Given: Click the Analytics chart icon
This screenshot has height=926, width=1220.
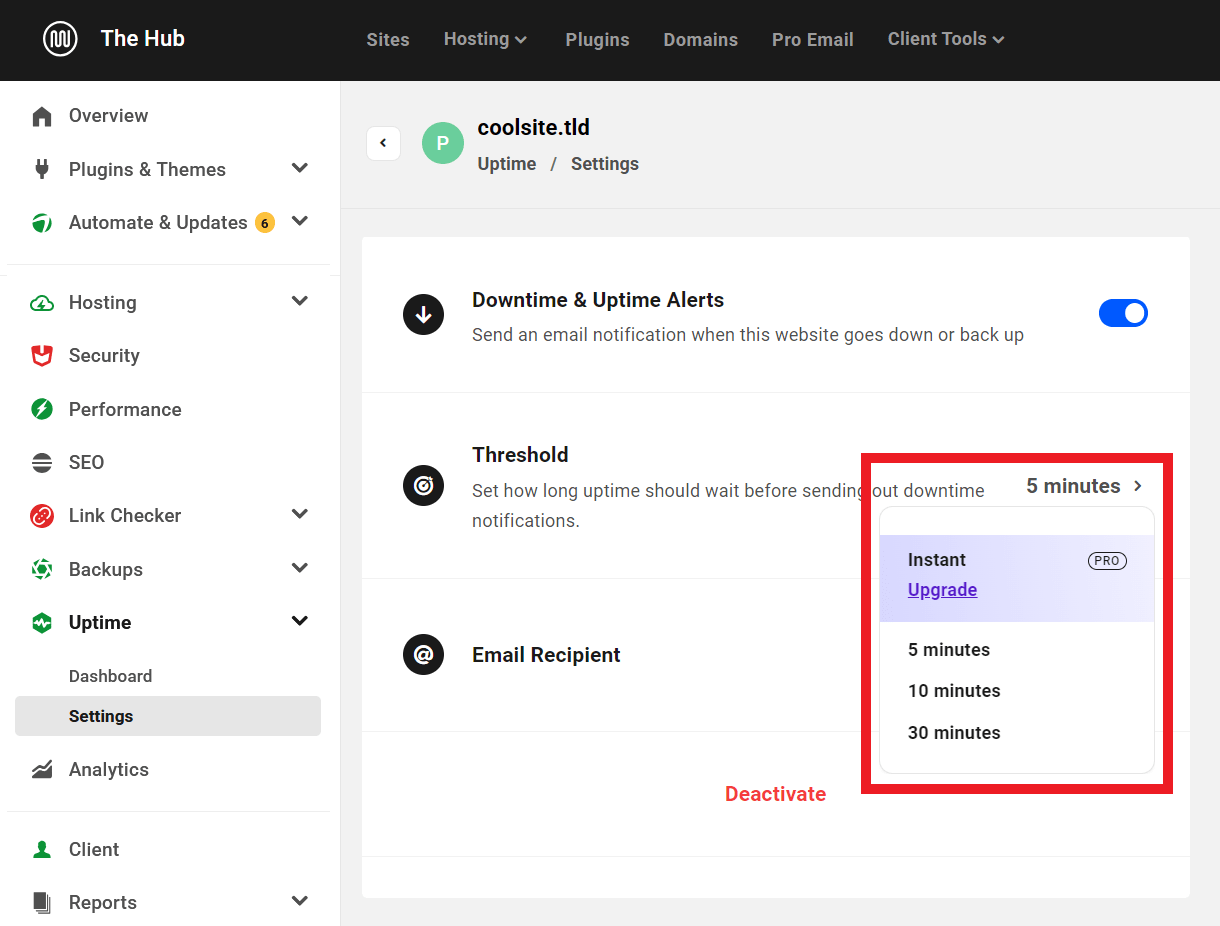Looking at the screenshot, I should click(42, 769).
